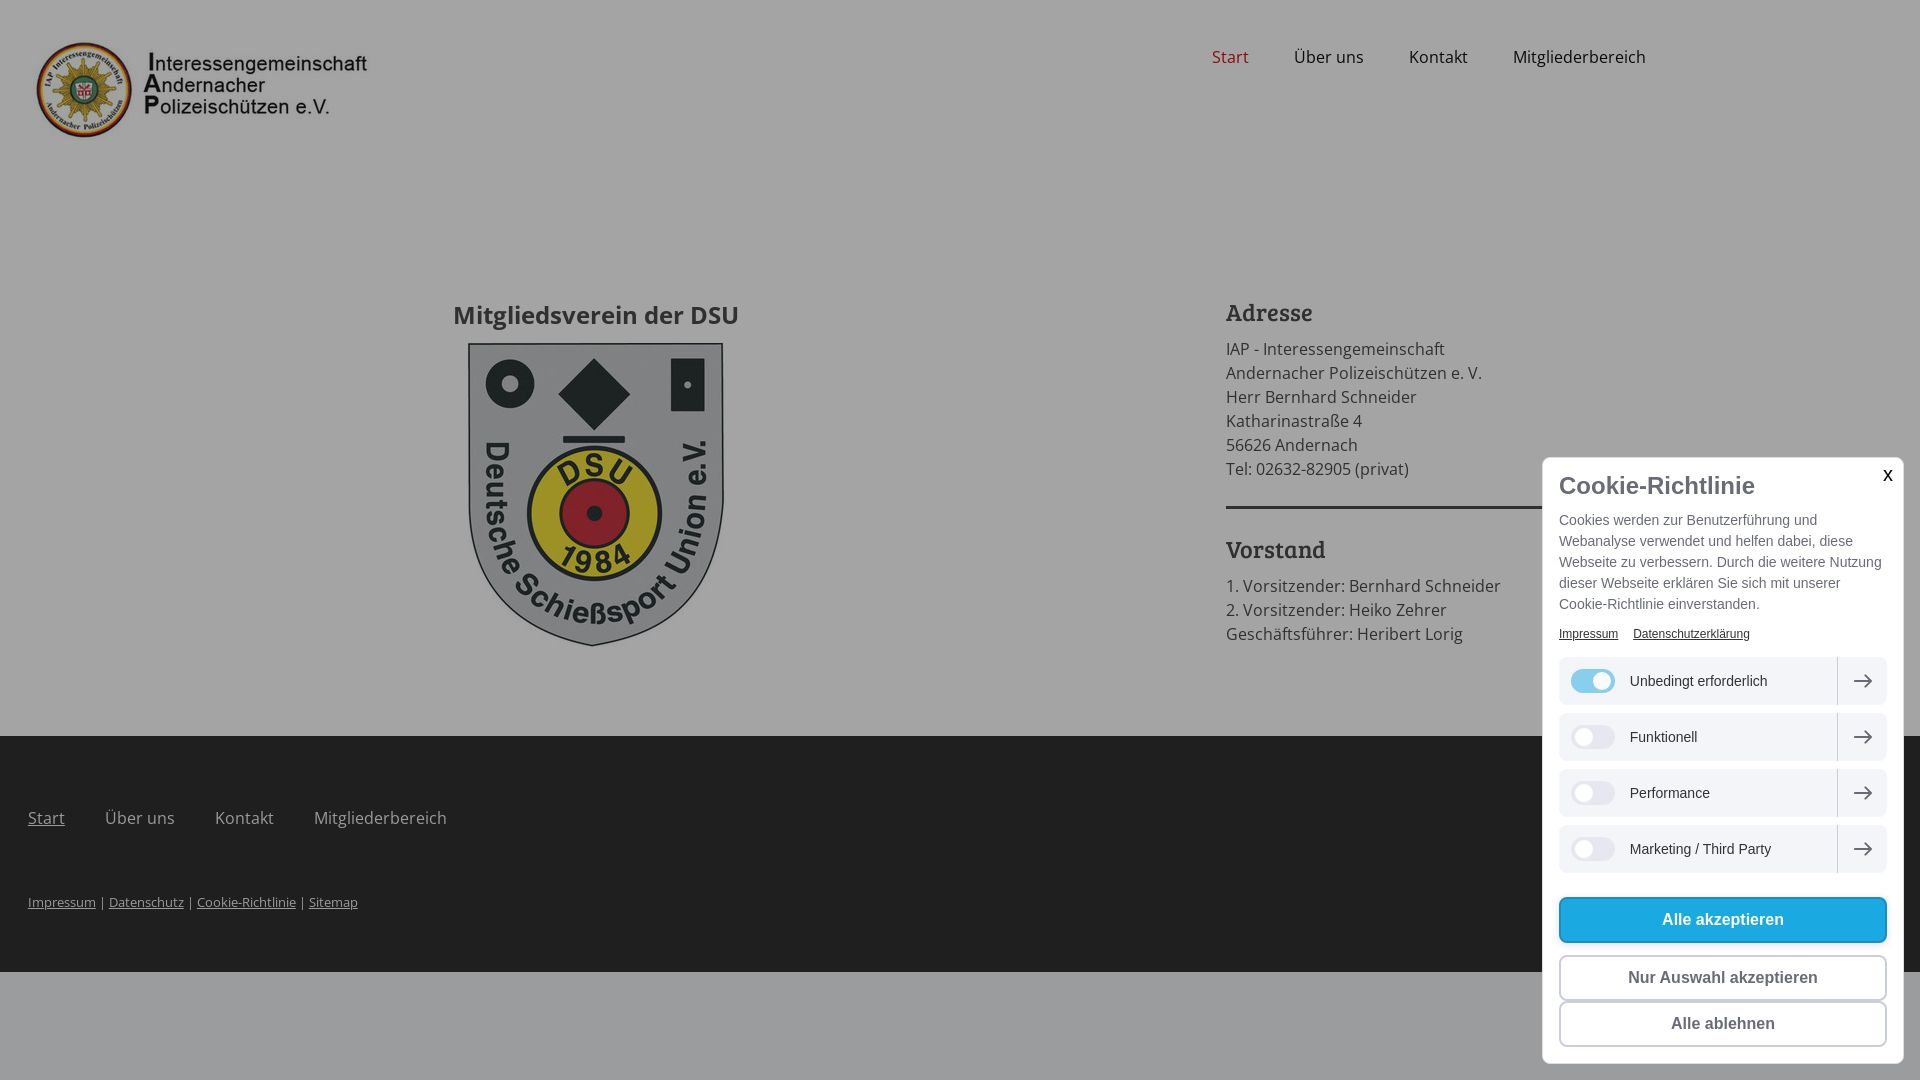Click the Alle akzeptieren button
Viewport: 1920px width, 1080px height.
click(1722, 920)
